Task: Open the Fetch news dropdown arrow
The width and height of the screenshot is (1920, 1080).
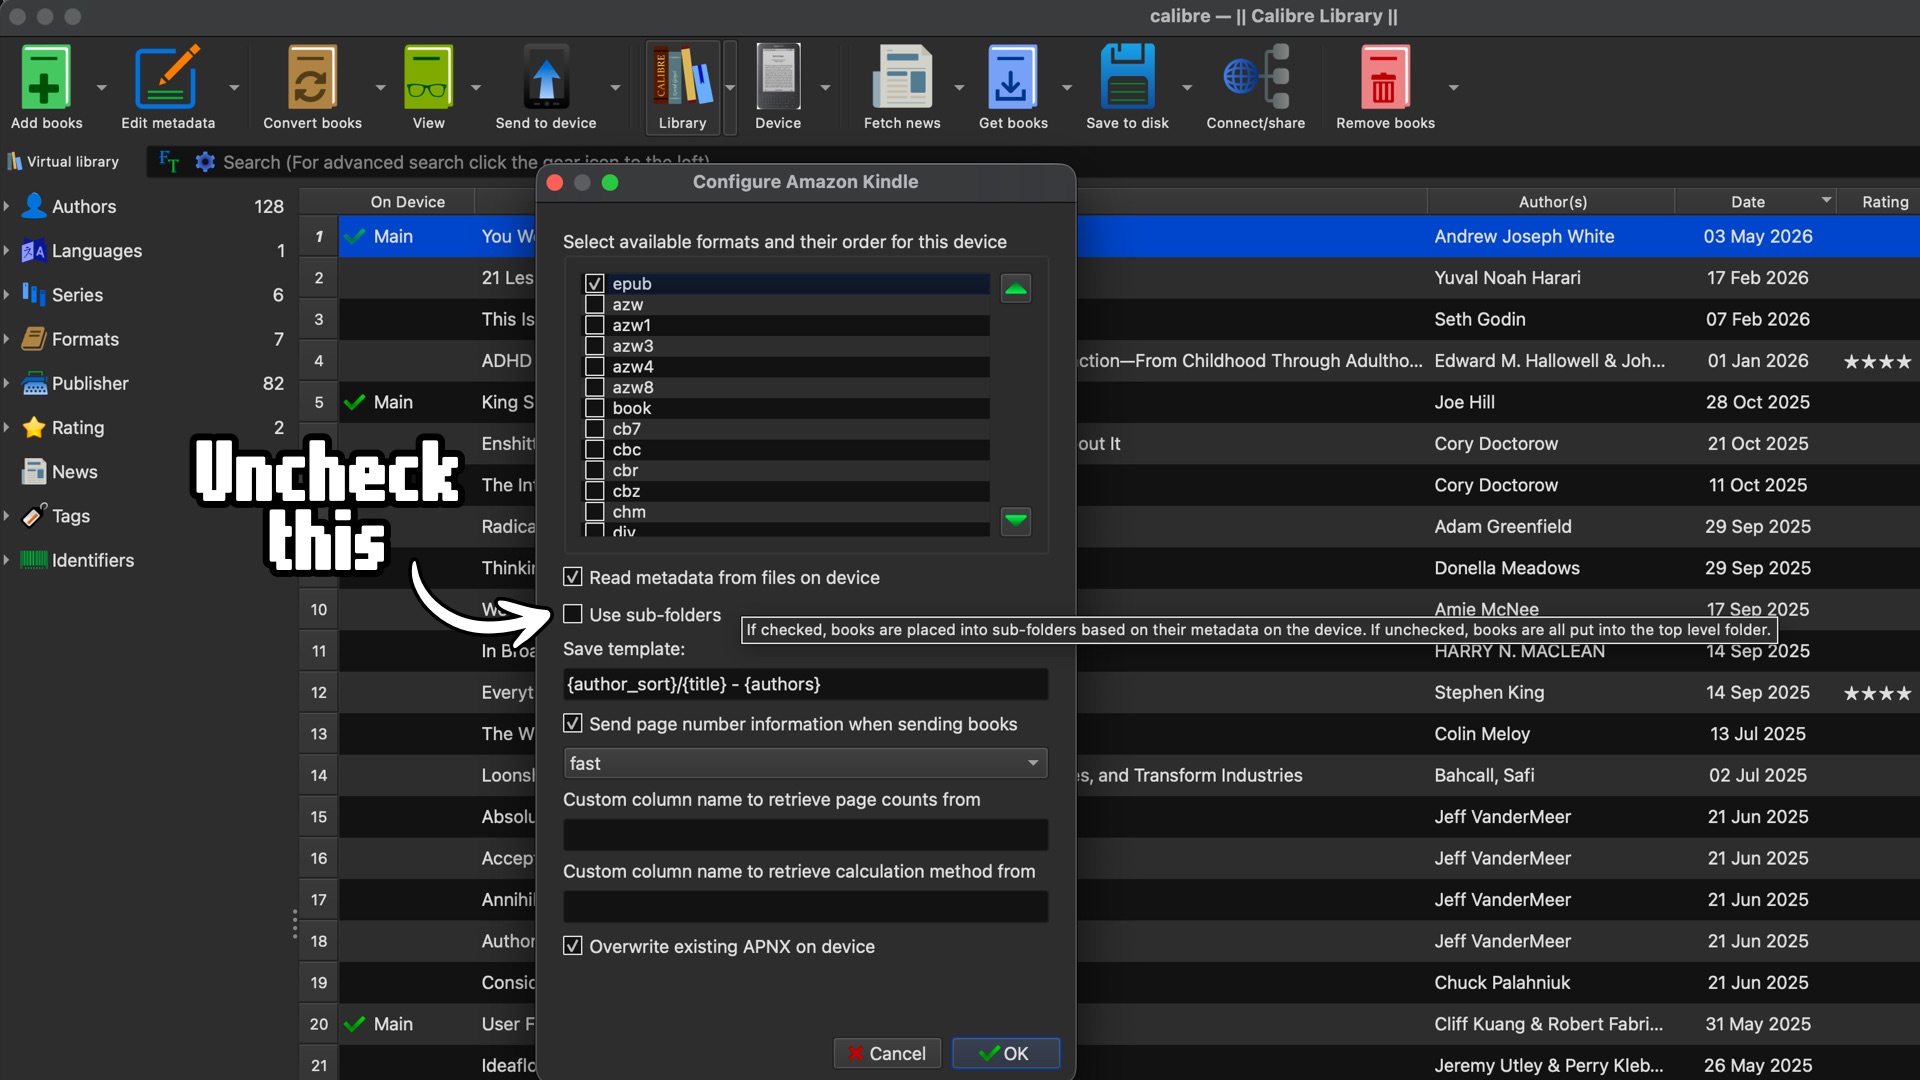Action: click(x=959, y=88)
